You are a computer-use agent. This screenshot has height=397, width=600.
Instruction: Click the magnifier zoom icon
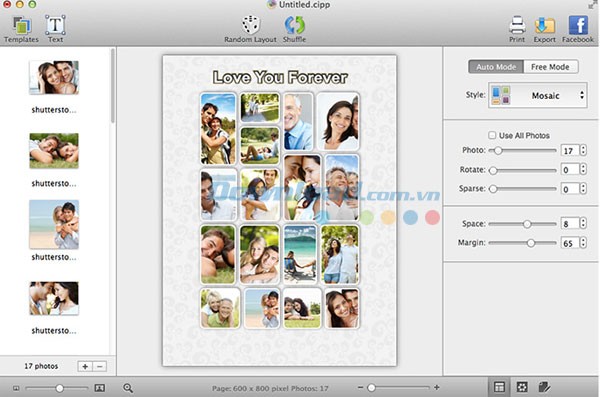[x=128, y=388]
